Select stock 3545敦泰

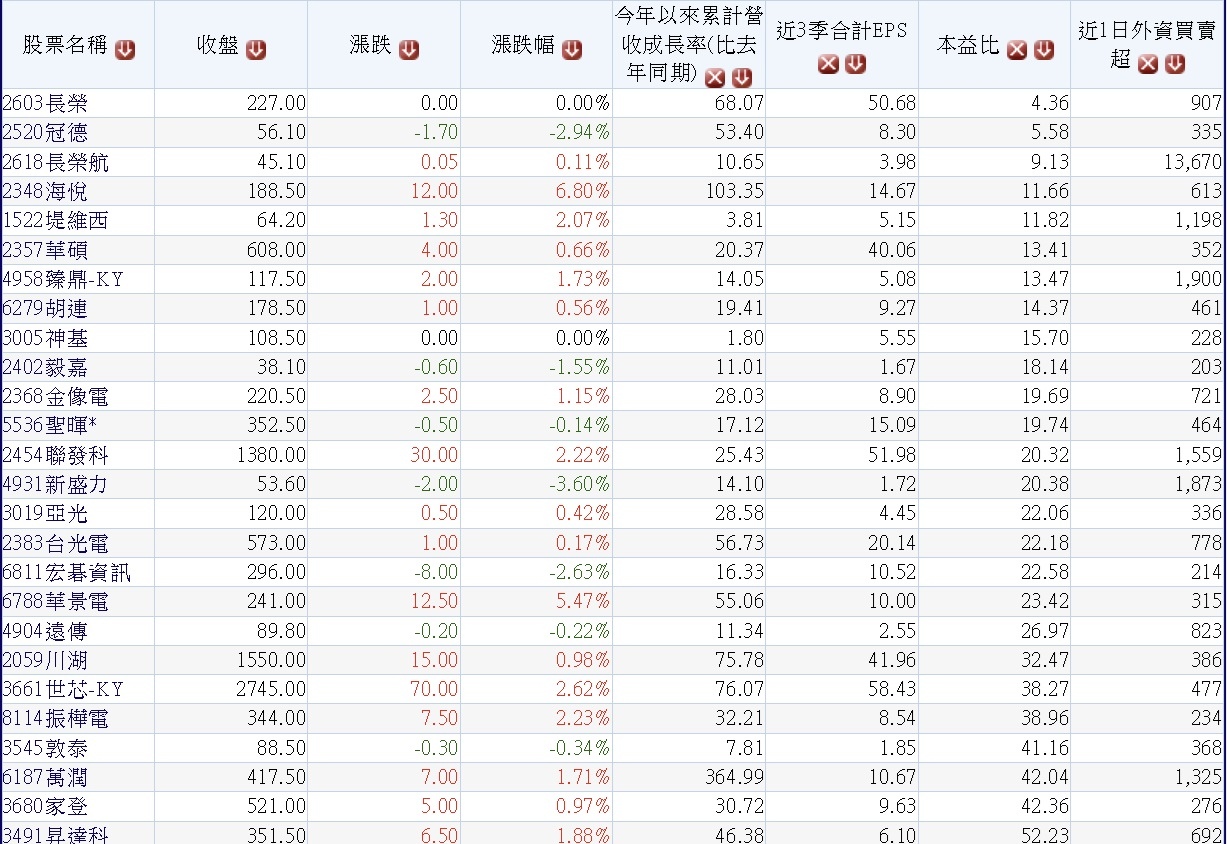click(44, 749)
